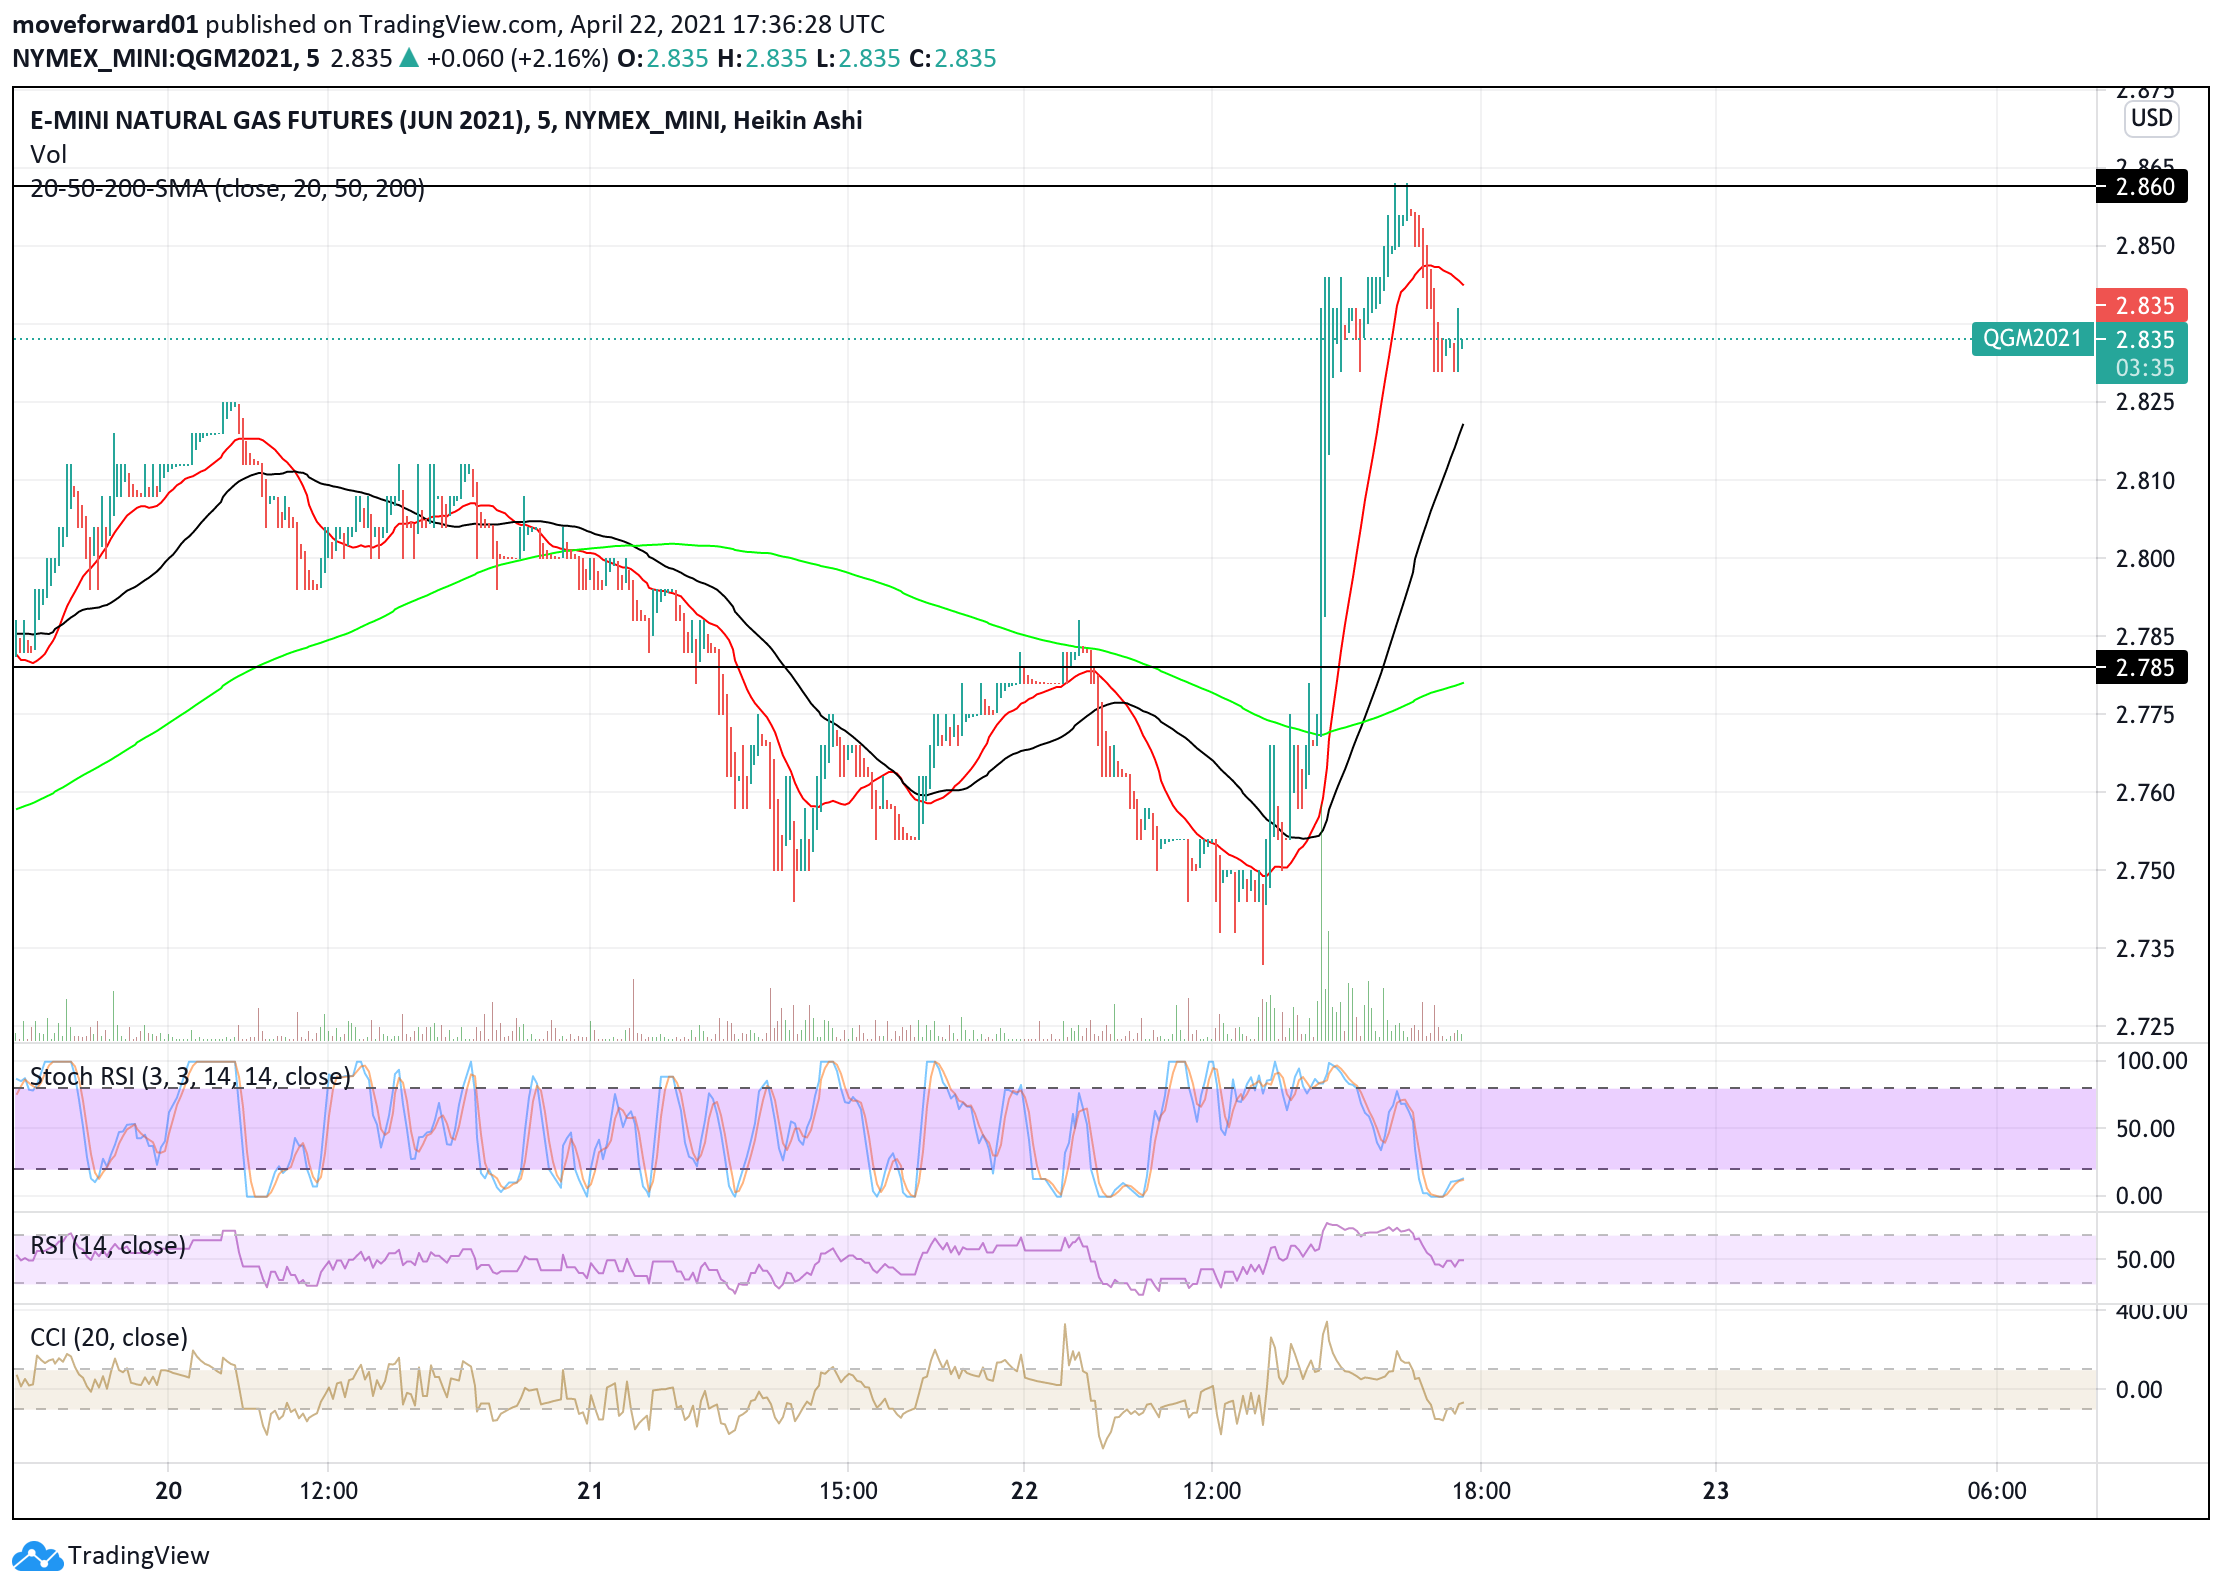Click the 400.00 CCI scale label

(x=2151, y=1311)
